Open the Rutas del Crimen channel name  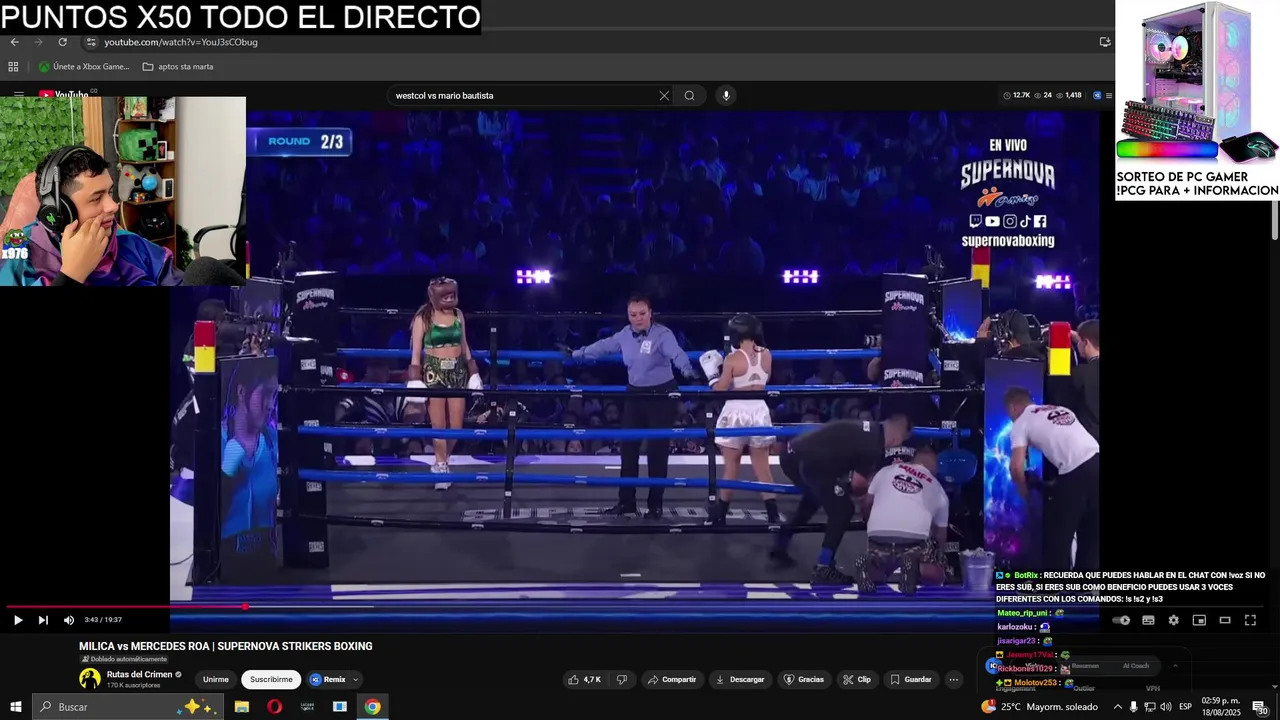coord(140,675)
